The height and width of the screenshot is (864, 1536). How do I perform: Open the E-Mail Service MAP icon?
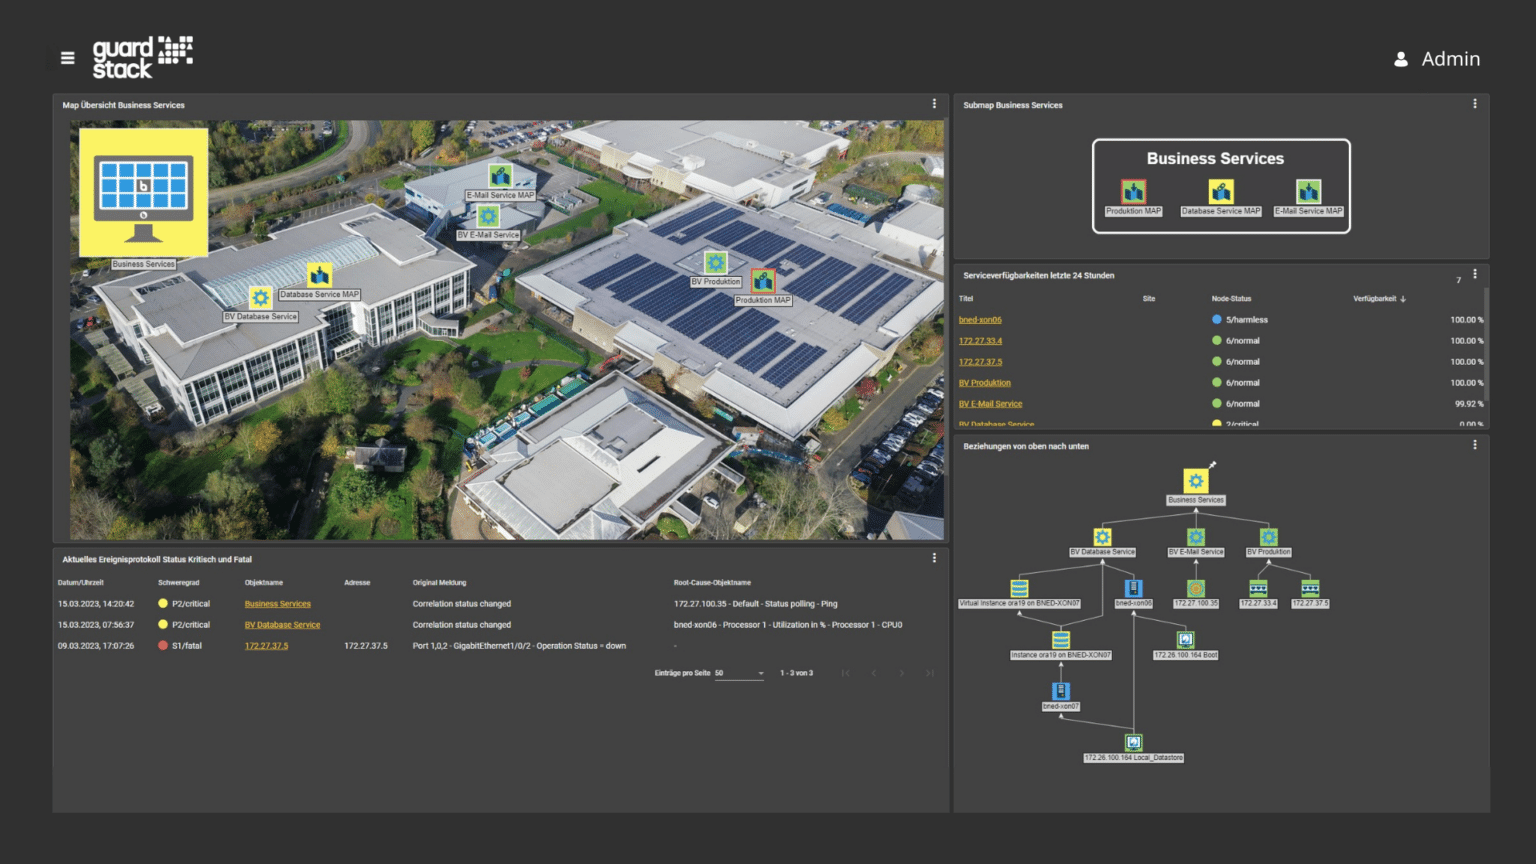pyautogui.click(x=1308, y=191)
